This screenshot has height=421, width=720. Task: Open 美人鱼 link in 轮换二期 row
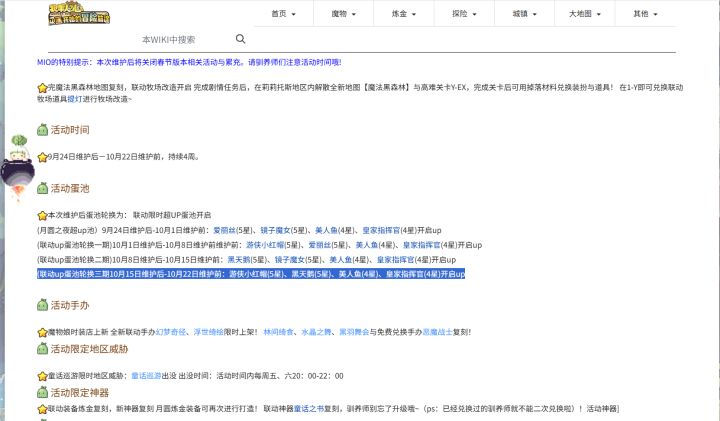click(341, 259)
